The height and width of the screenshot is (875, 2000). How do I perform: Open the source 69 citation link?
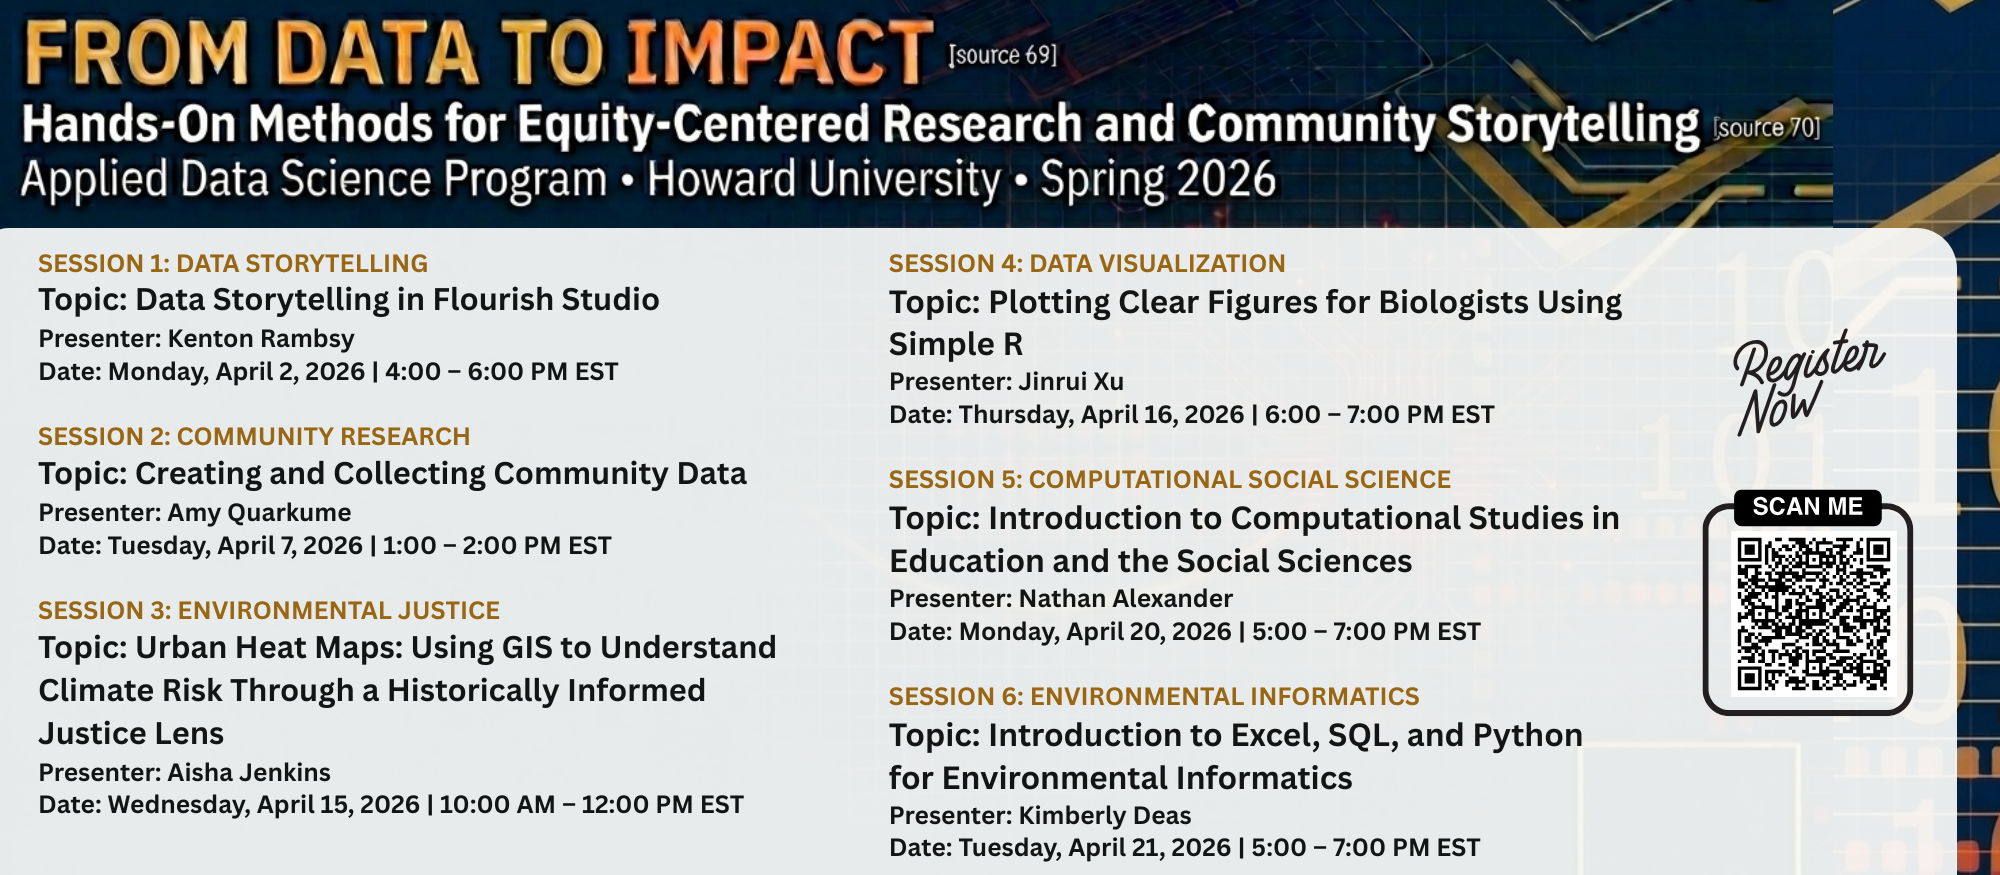coord(1002,55)
